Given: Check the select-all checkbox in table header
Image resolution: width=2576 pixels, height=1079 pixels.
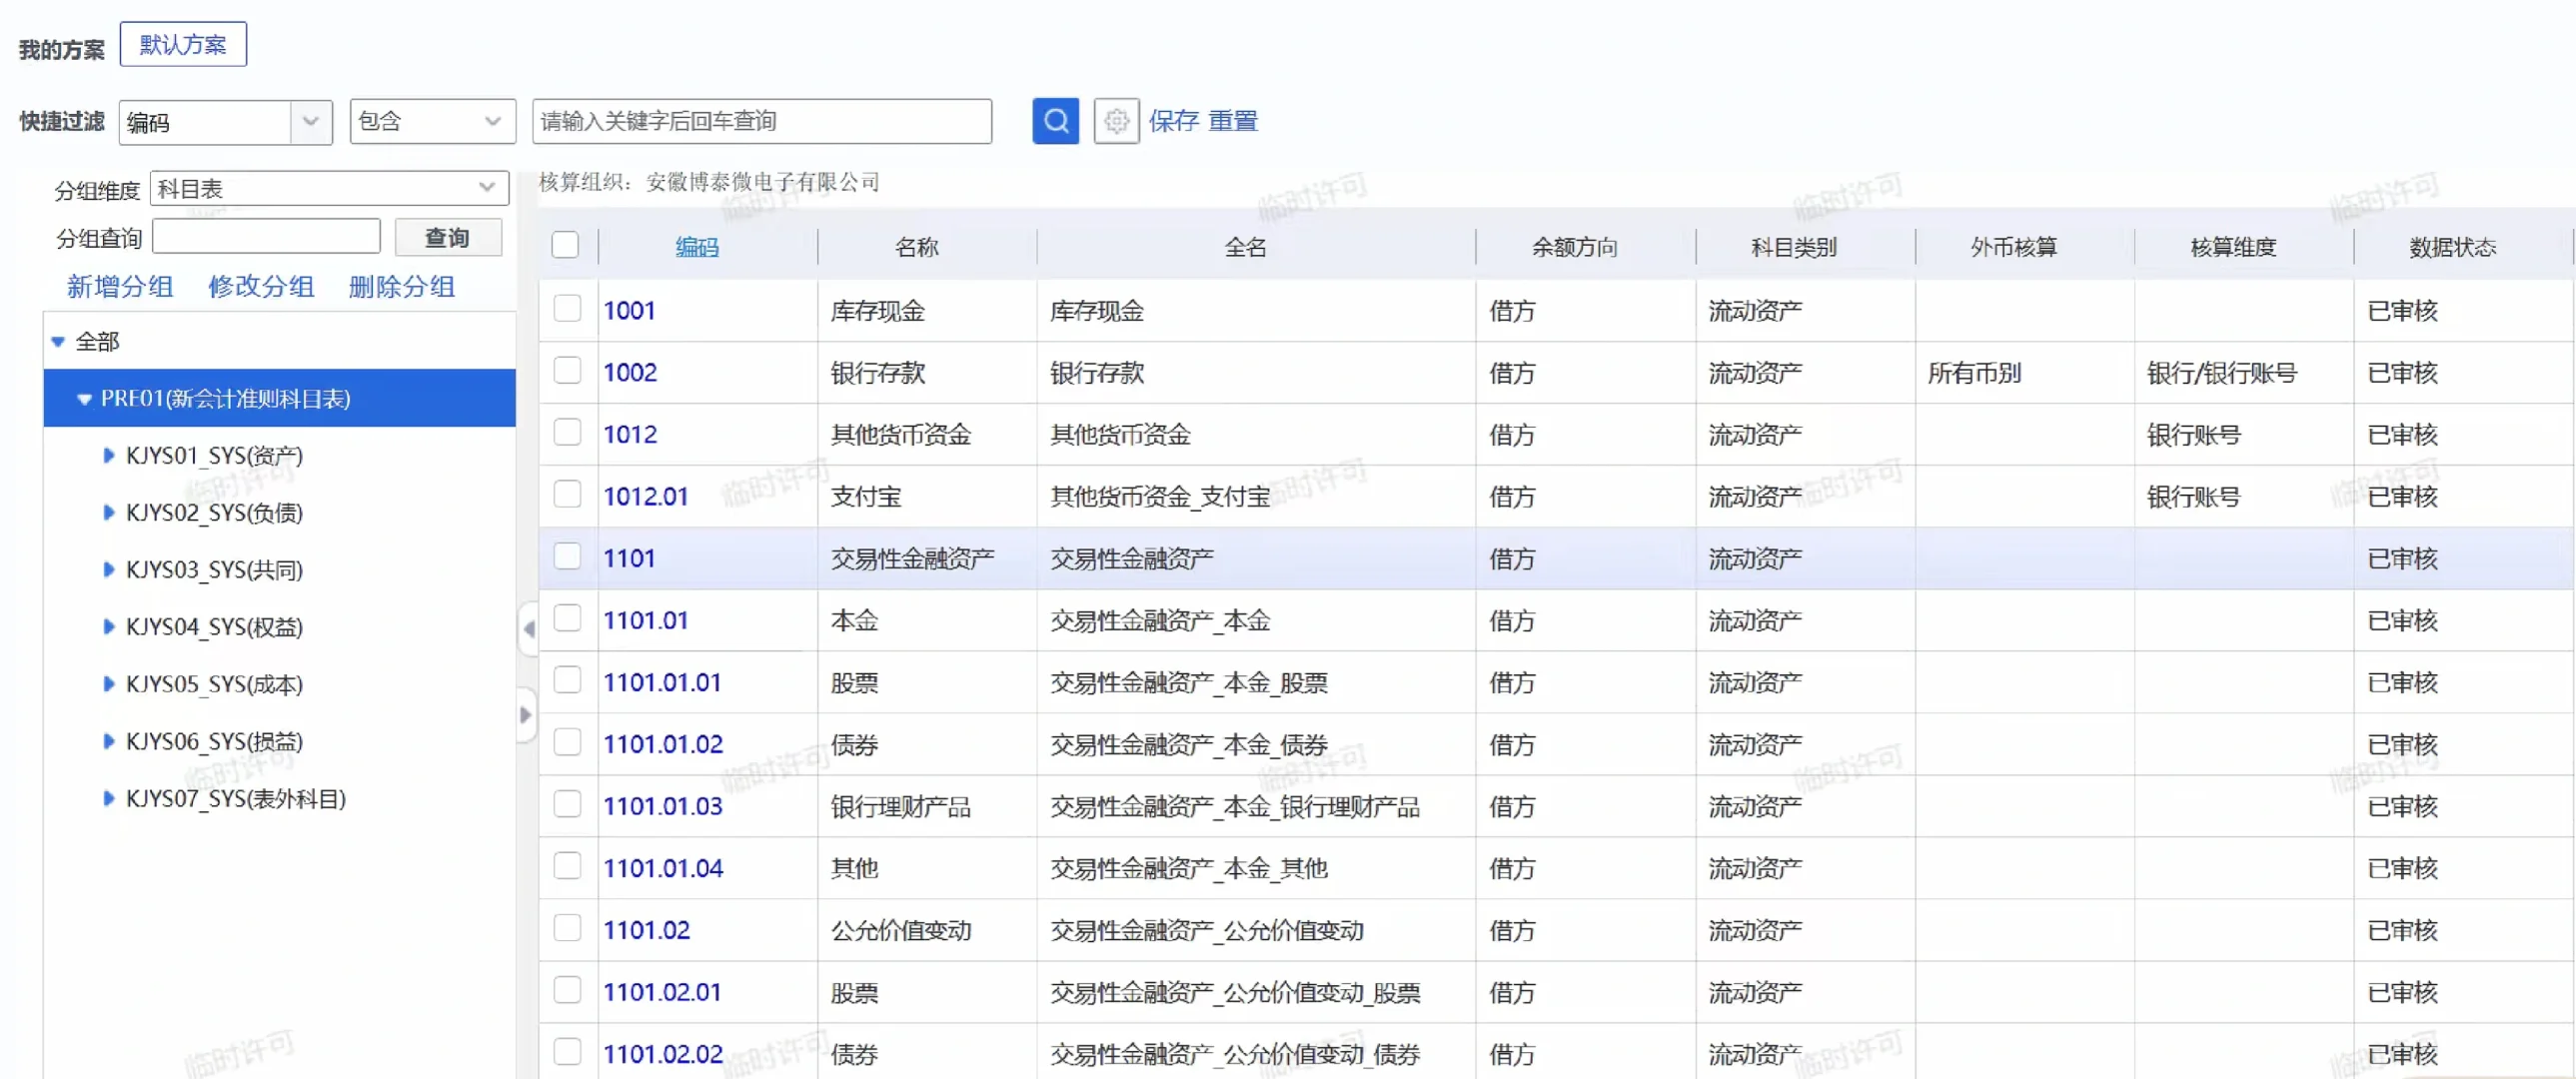Looking at the screenshot, I should click(567, 243).
